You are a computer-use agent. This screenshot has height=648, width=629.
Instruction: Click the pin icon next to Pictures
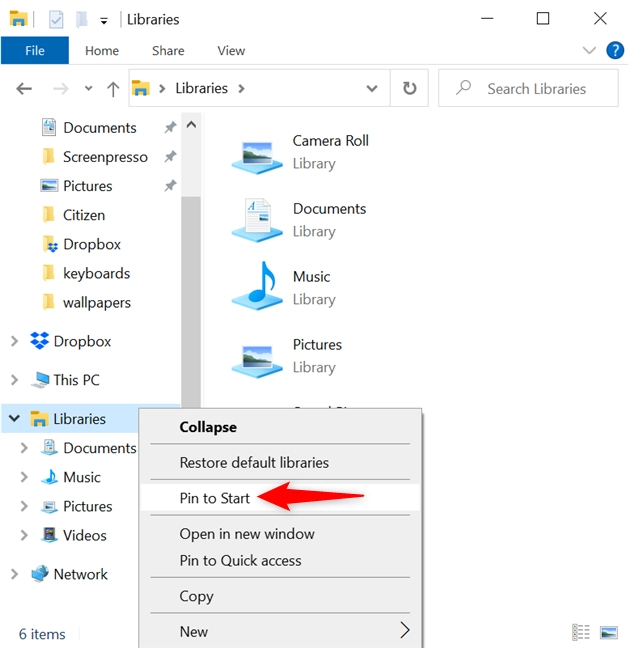(x=170, y=186)
